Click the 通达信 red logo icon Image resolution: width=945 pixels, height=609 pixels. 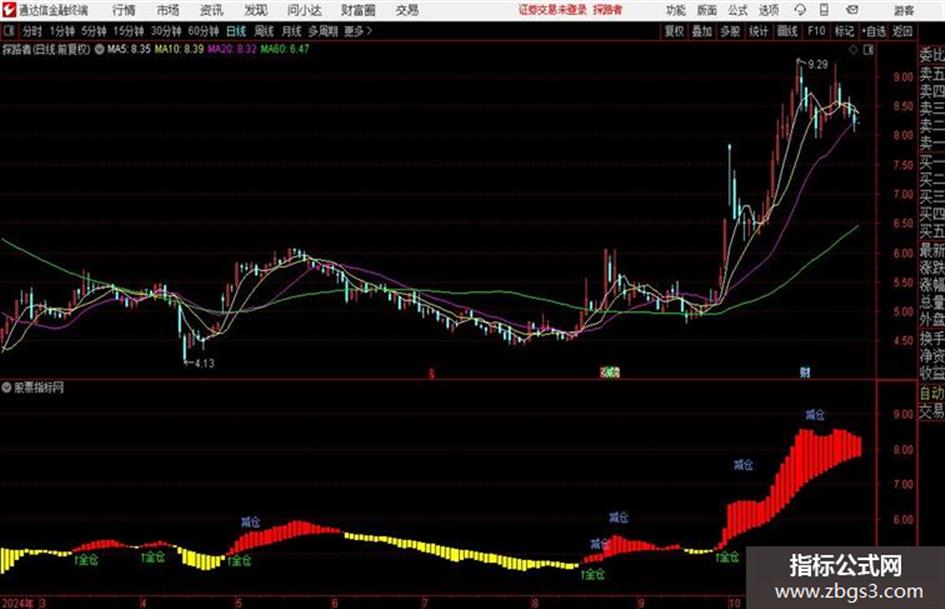coord(8,10)
